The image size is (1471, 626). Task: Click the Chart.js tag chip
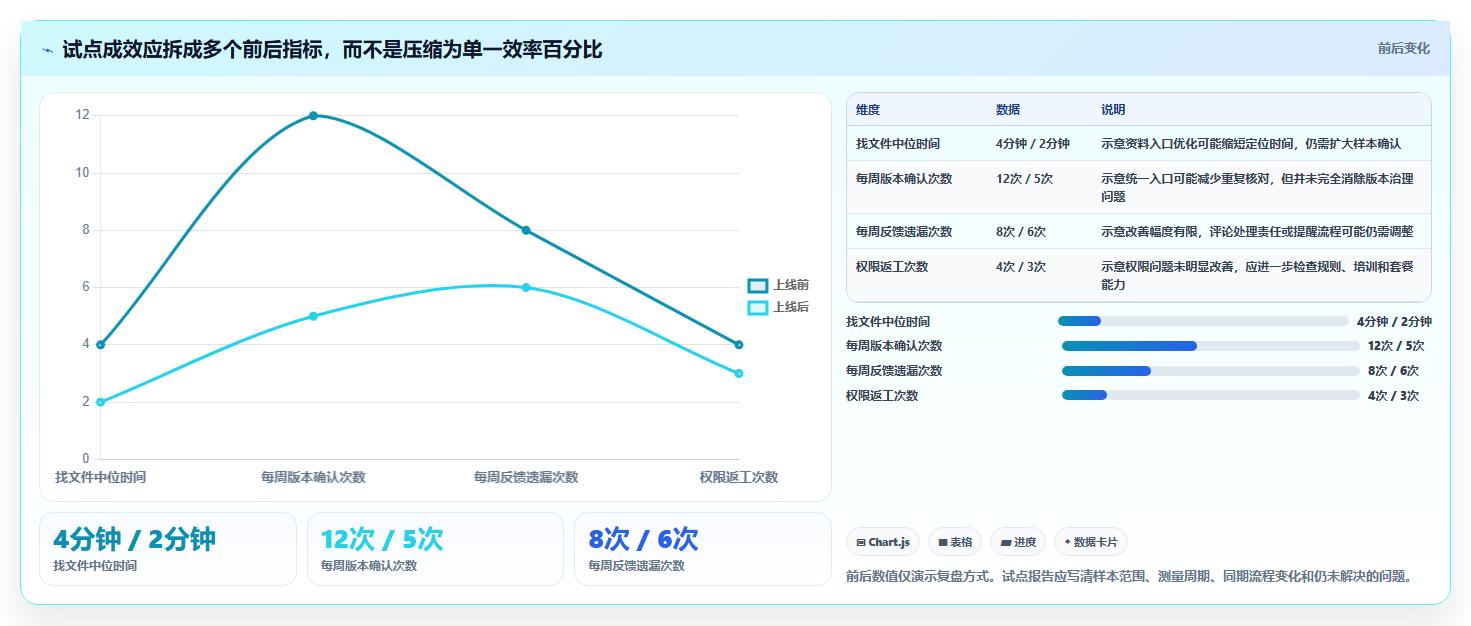[883, 542]
